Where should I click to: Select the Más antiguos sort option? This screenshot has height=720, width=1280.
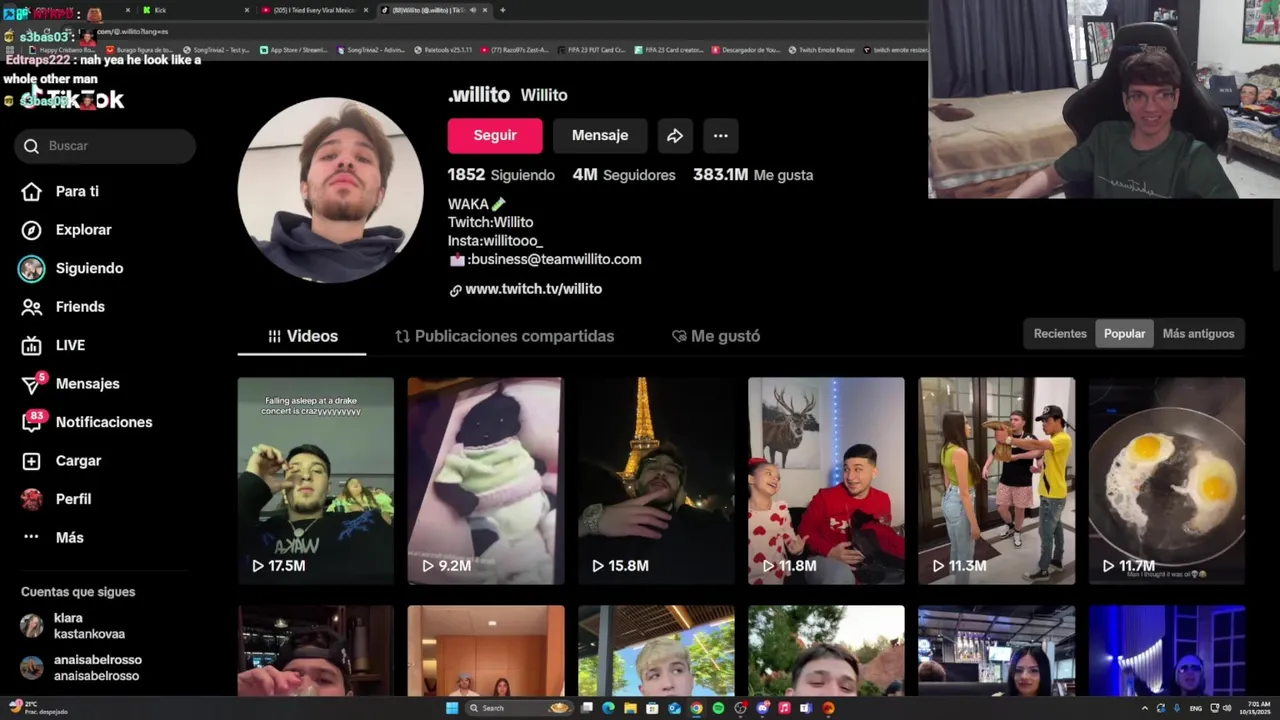tap(1198, 334)
